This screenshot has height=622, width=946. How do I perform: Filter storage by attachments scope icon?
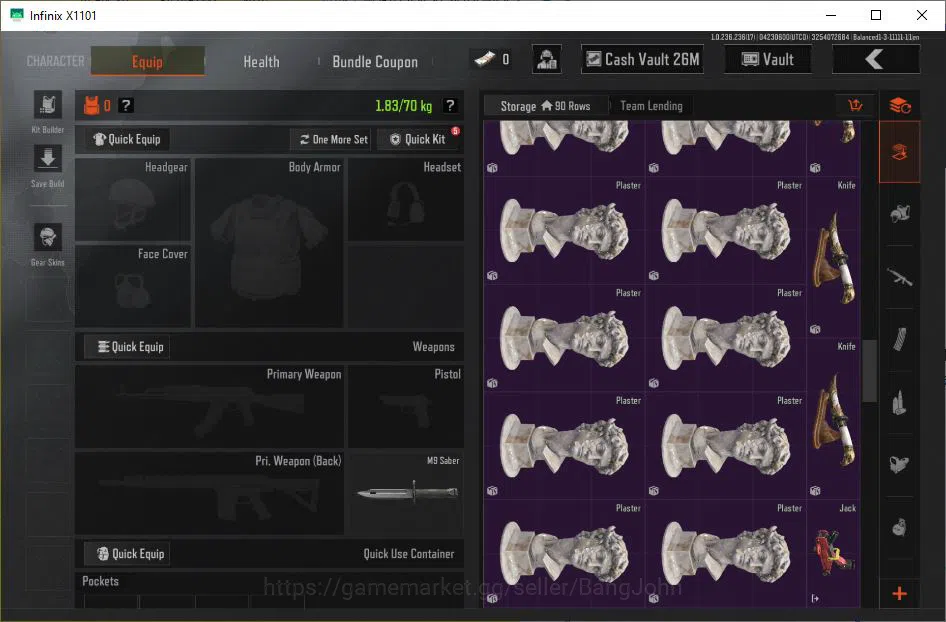tap(900, 465)
